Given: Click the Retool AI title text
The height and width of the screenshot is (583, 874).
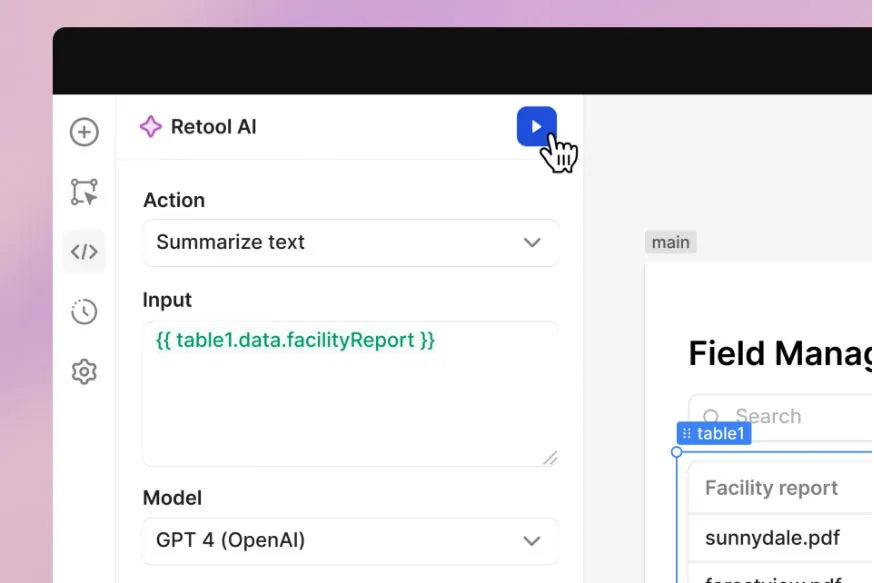Looking at the screenshot, I should pos(213,127).
